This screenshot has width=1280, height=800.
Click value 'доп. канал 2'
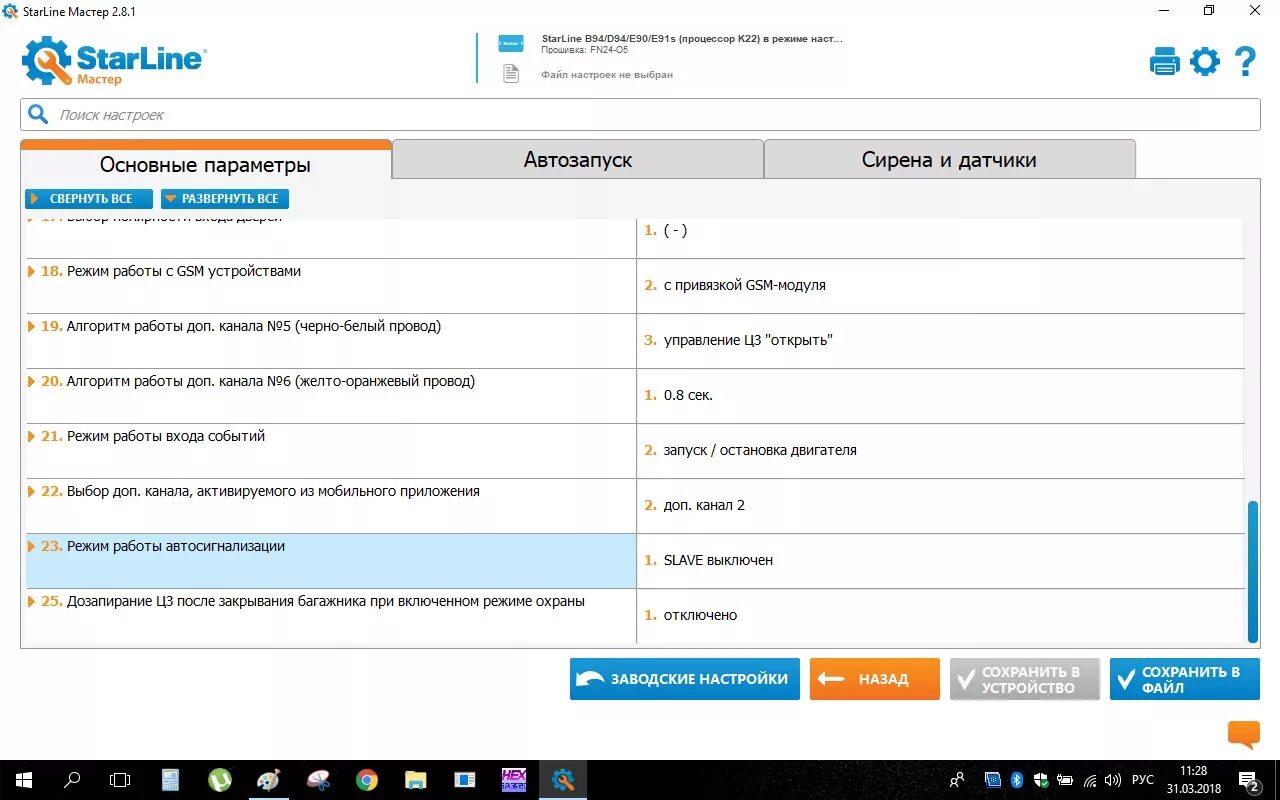(704, 505)
